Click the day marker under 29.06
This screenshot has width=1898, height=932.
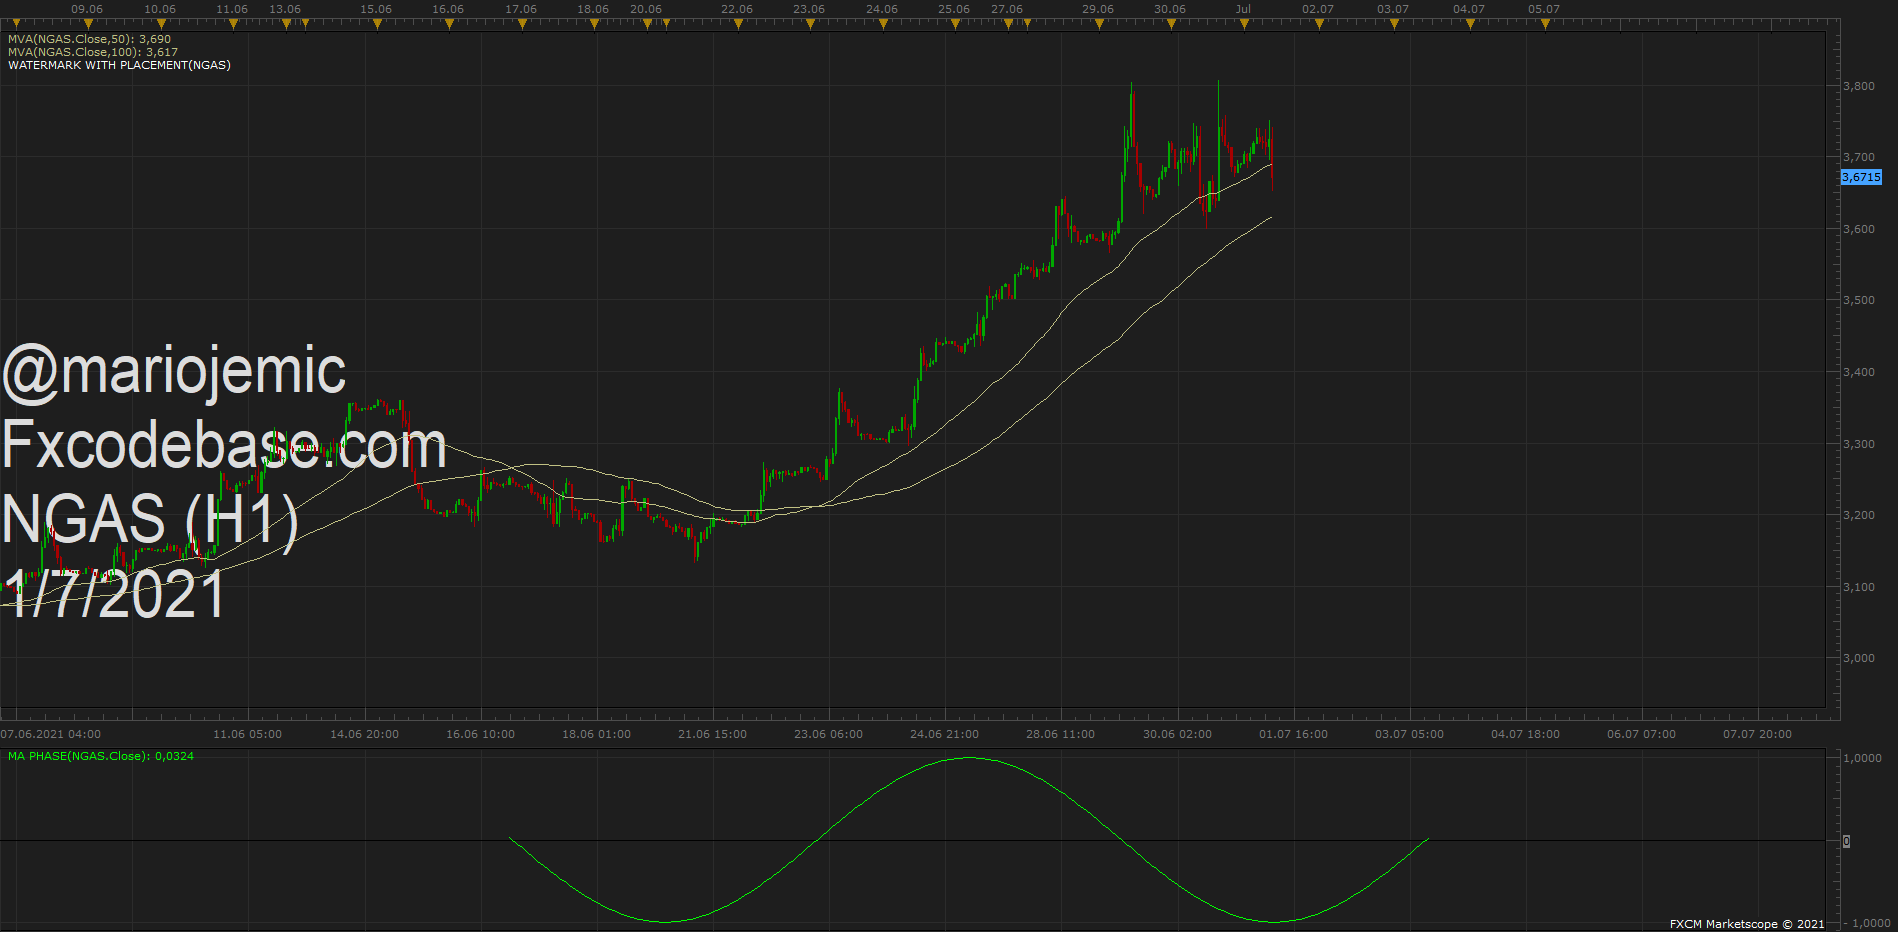tap(1099, 24)
